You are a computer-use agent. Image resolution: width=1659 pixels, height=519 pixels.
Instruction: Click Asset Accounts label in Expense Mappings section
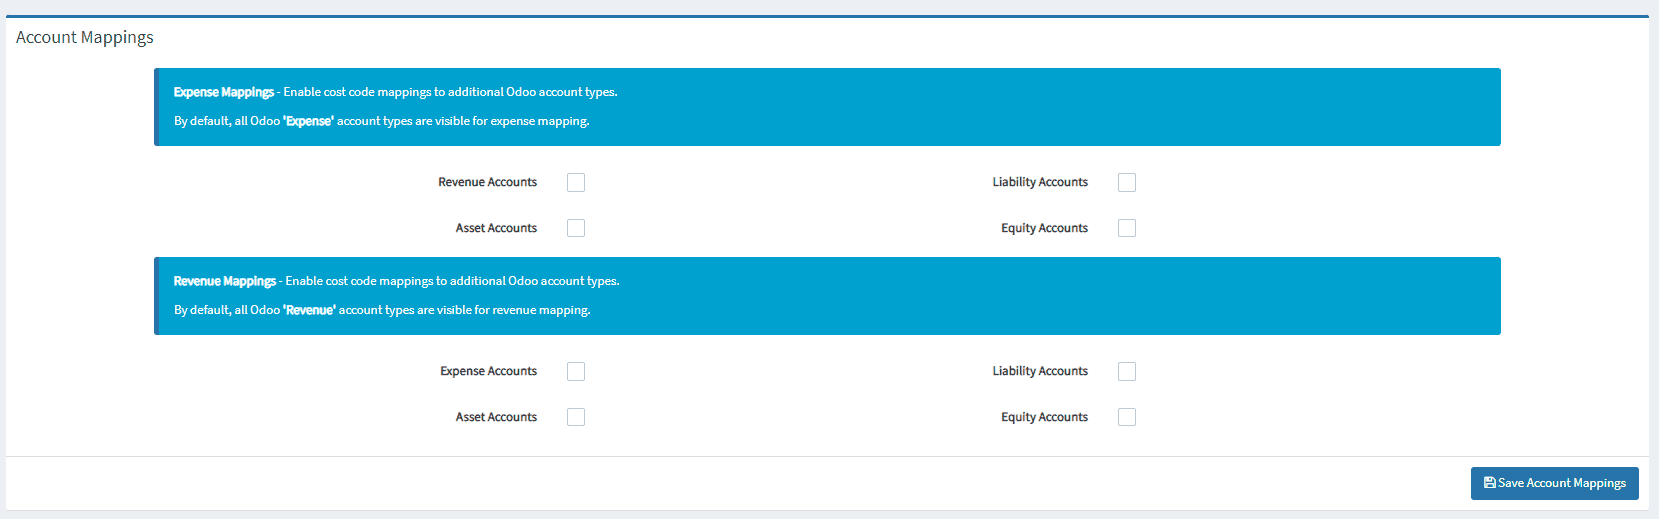pyautogui.click(x=496, y=228)
